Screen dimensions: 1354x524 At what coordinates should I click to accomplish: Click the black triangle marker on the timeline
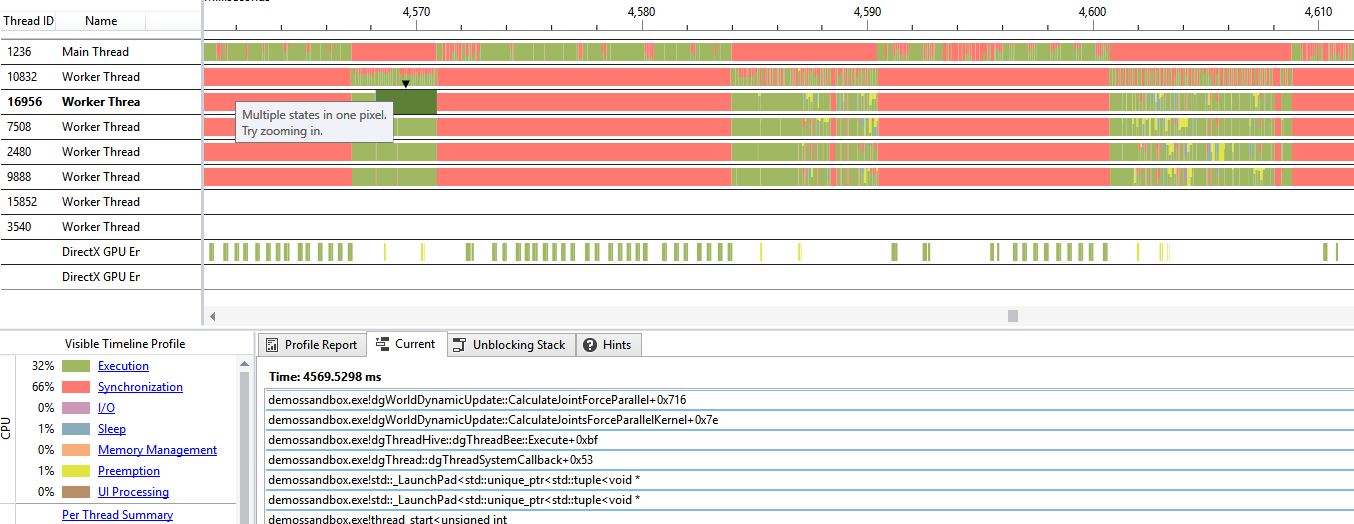tap(405, 85)
